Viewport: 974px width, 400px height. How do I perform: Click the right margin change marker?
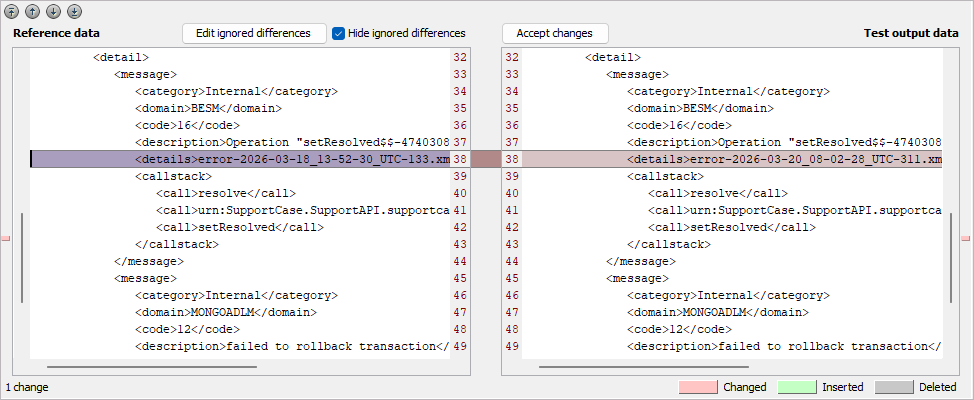pos(966,238)
